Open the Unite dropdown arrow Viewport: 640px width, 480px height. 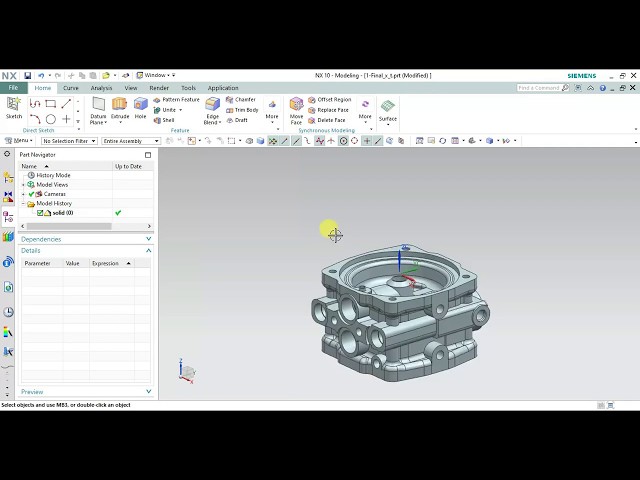point(180,110)
